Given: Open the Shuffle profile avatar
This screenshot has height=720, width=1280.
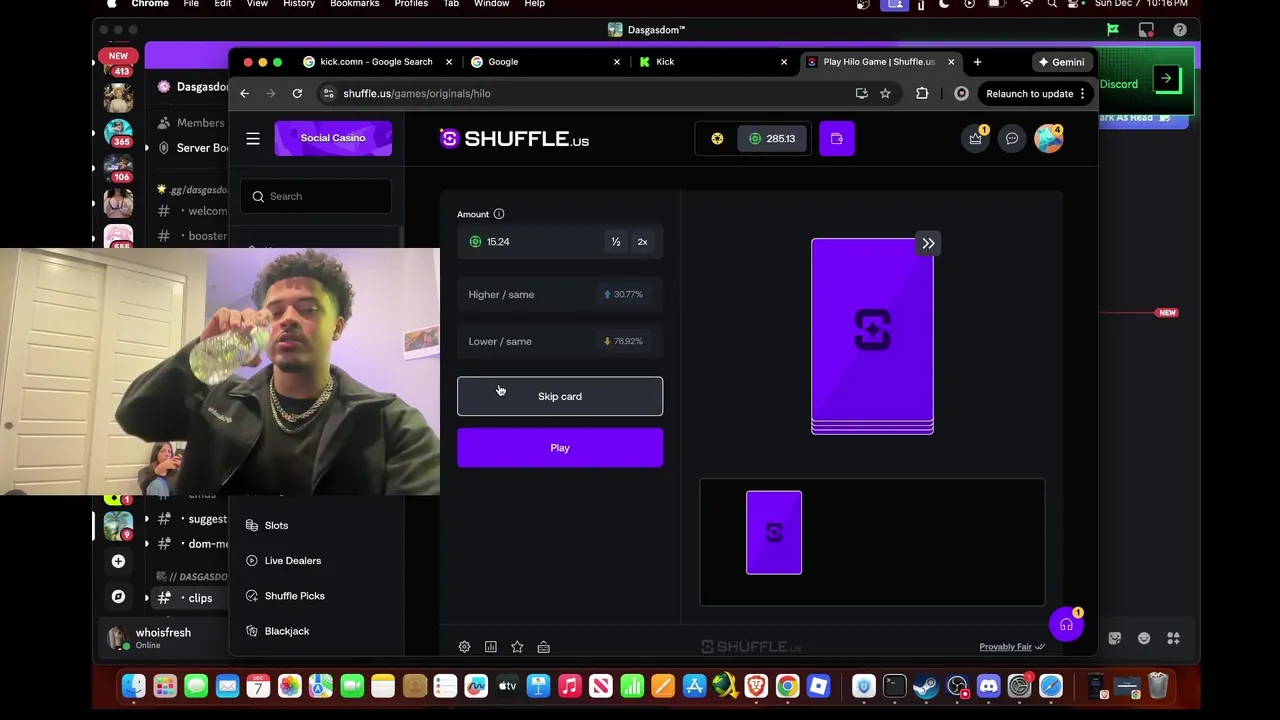Looking at the screenshot, I should [x=1048, y=138].
